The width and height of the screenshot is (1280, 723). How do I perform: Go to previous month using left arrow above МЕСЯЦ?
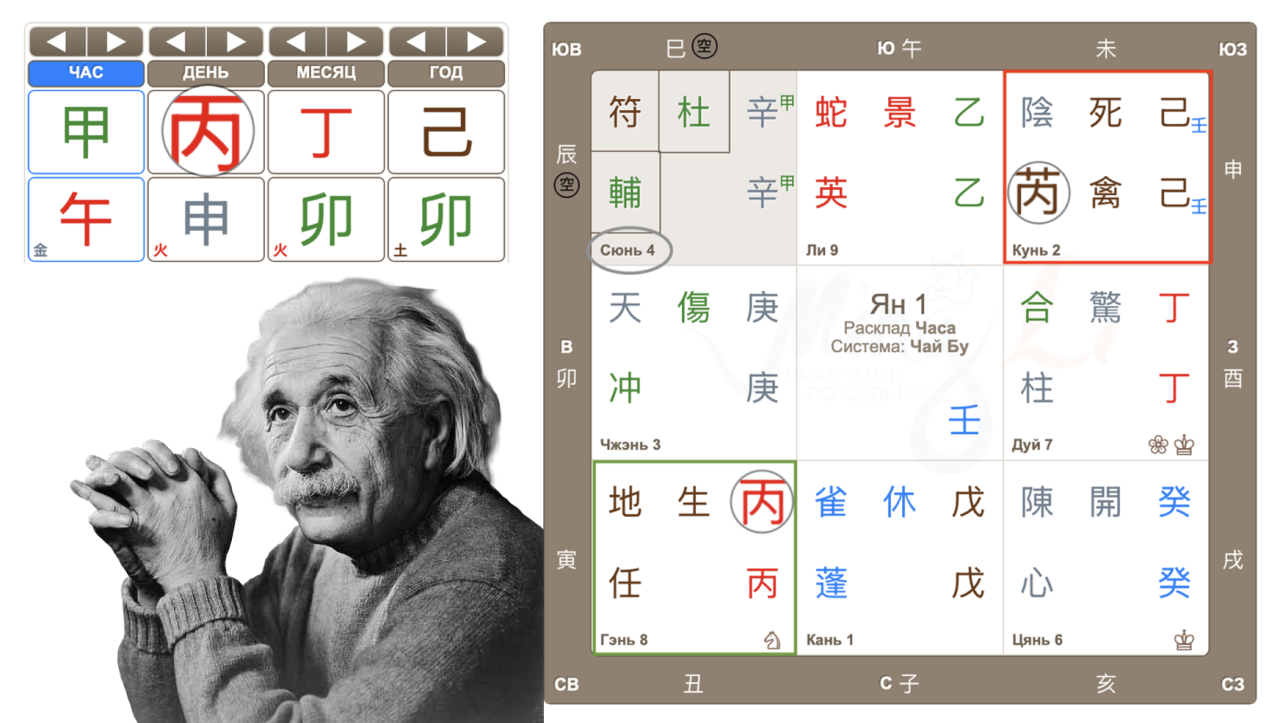coord(297,42)
